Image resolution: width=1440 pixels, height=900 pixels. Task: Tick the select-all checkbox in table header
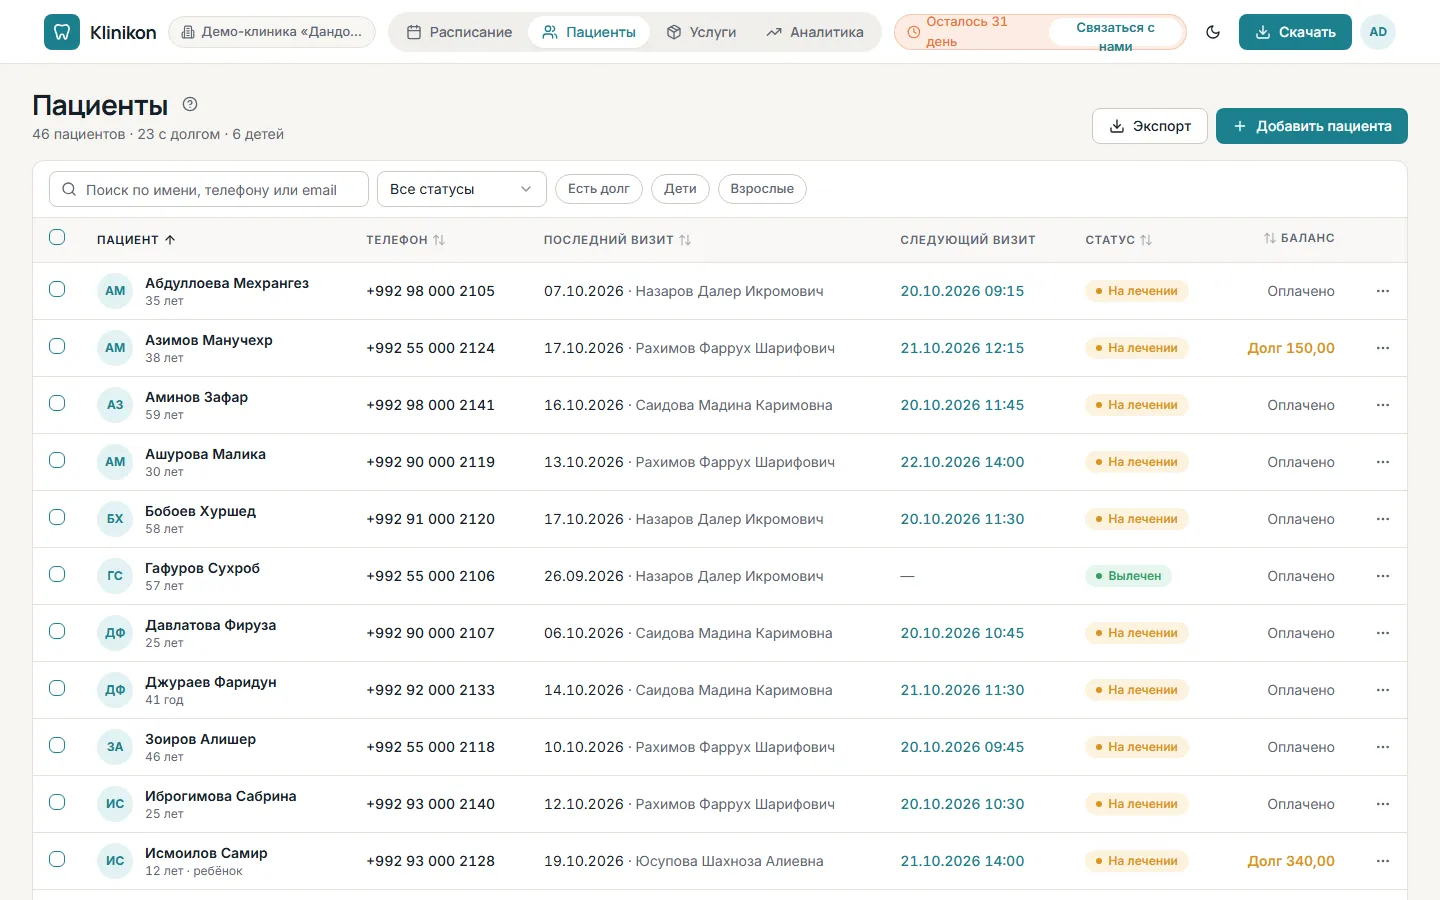(x=57, y=237)
